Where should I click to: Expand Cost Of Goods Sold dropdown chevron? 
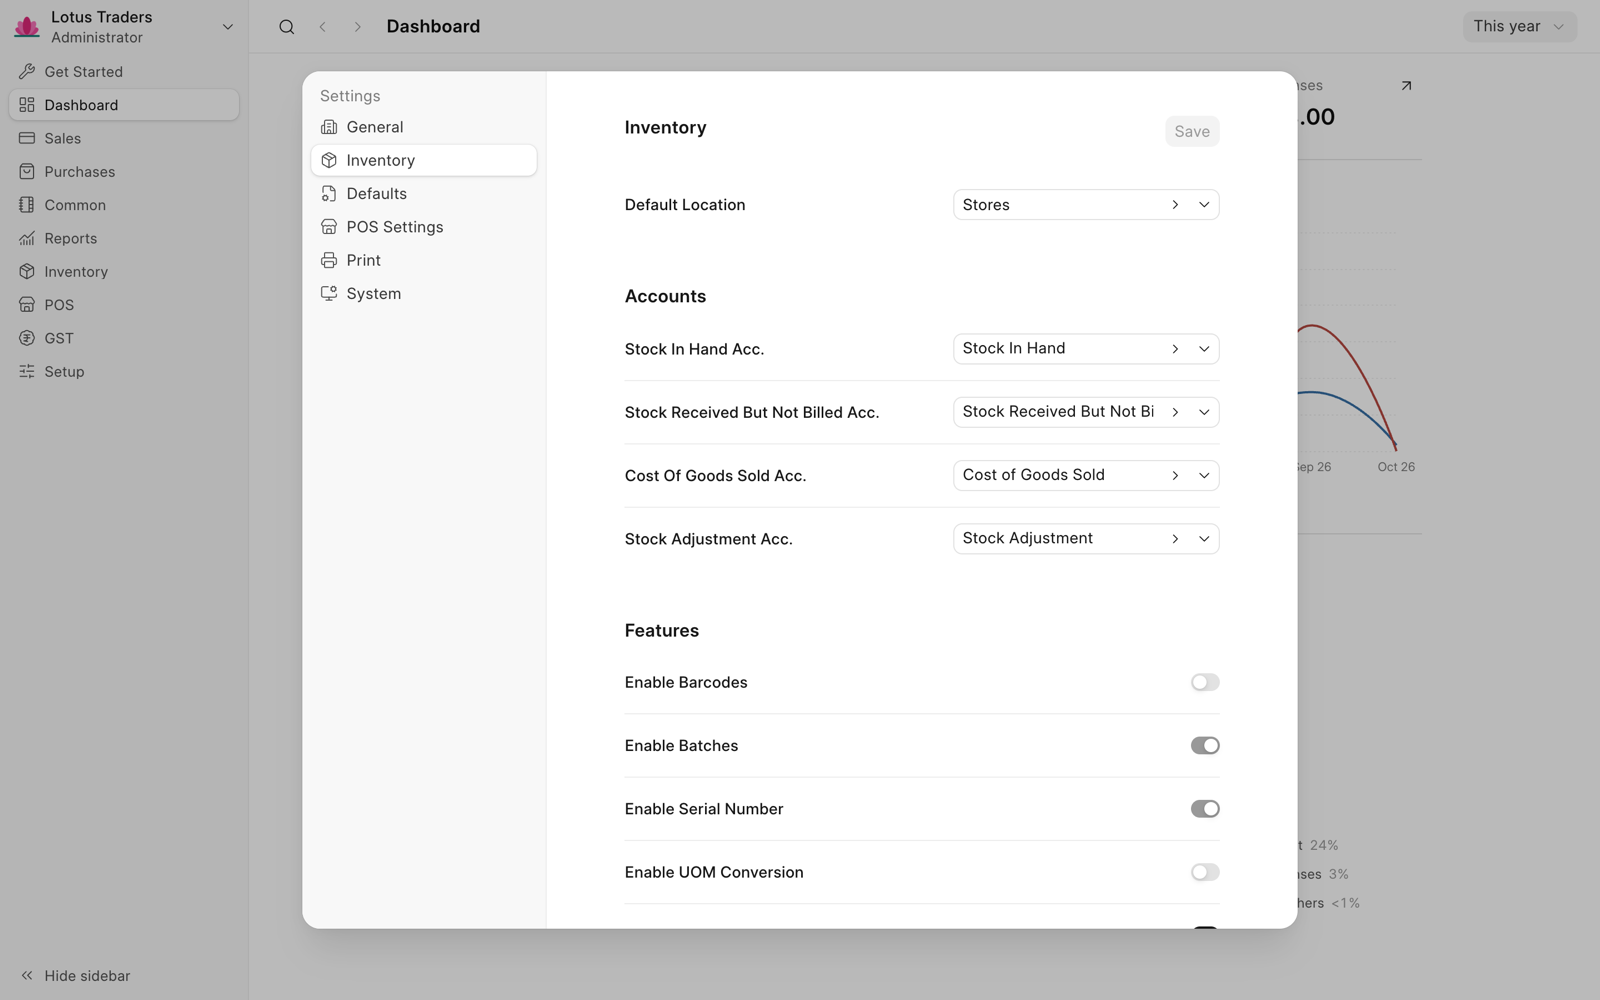point(1204,476)
